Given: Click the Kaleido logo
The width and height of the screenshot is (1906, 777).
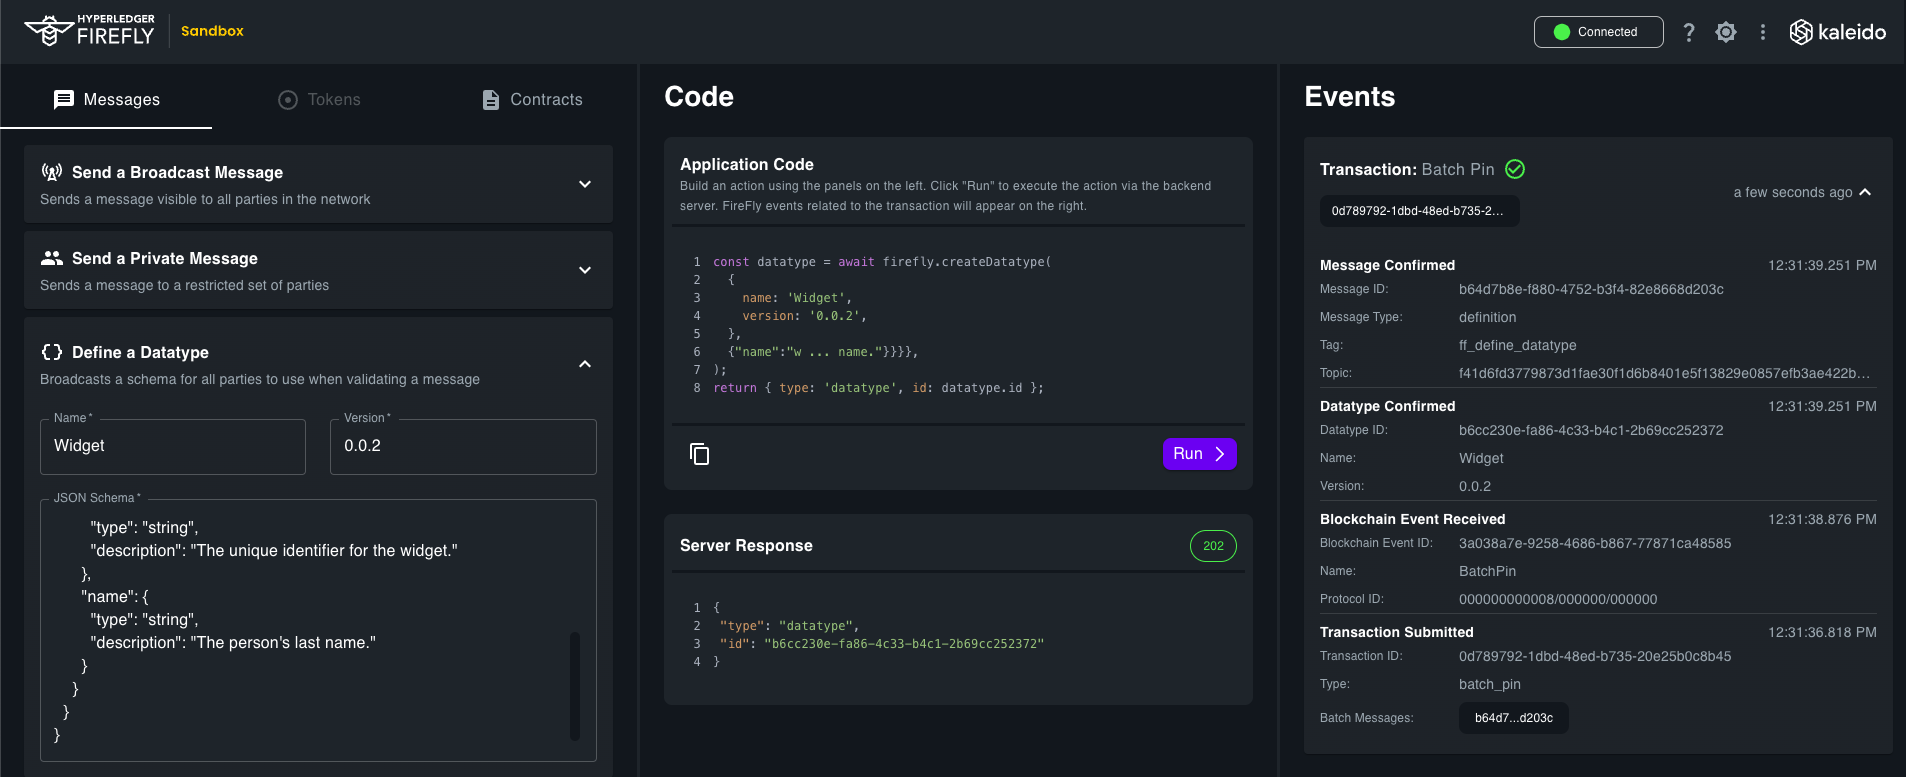Looking at the screenshot, I should click(x=1837, y=32).
